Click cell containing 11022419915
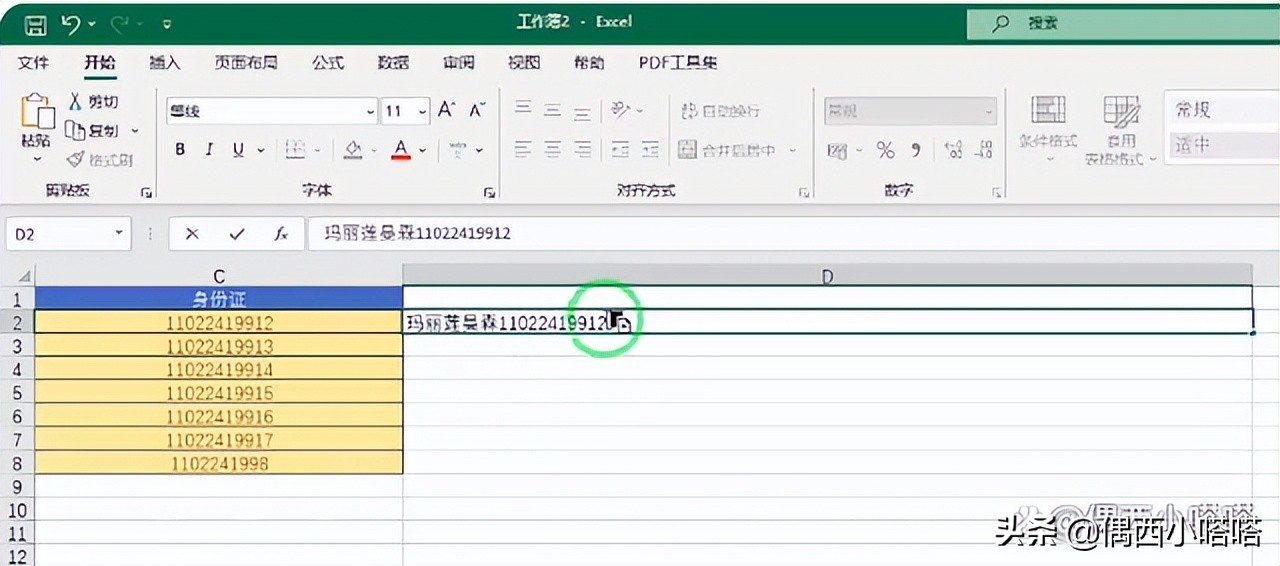Image resolution: width=1280 pixels, height=566 pixels. point(219,394)
